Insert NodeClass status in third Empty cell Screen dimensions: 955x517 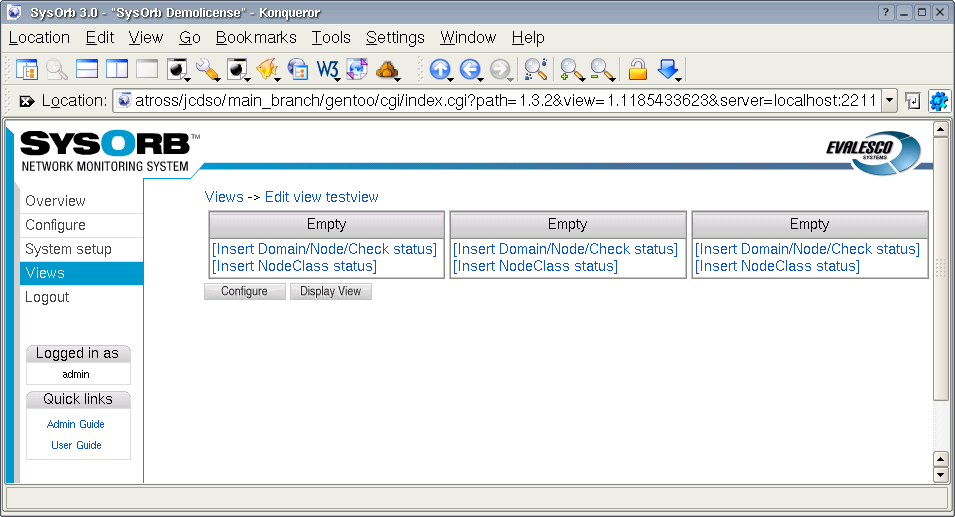point(777,266)
